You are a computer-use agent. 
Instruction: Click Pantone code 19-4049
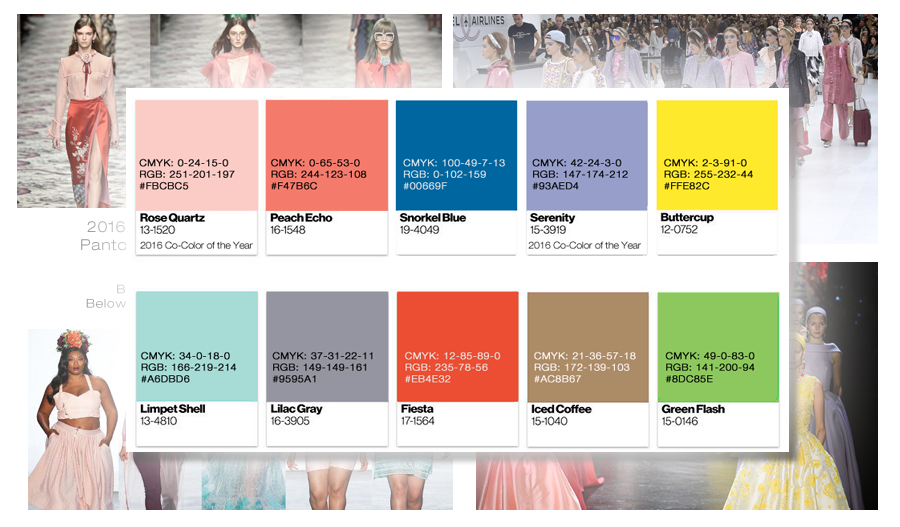click(420, 230)
